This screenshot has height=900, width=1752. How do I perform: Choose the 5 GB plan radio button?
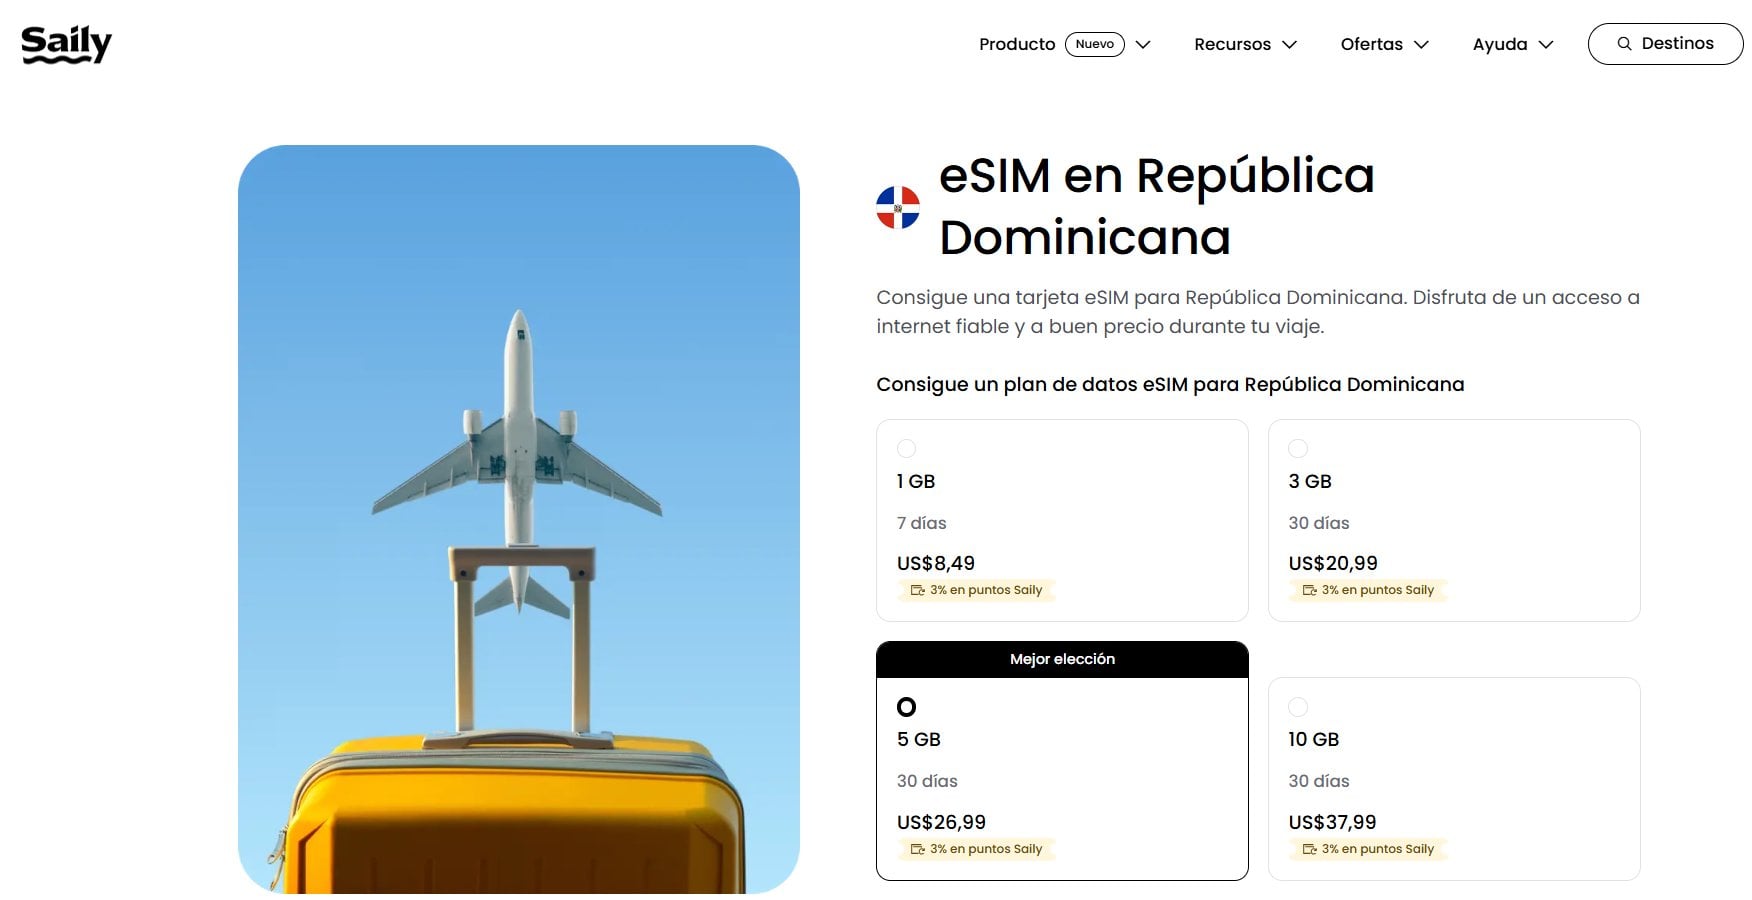906,707
